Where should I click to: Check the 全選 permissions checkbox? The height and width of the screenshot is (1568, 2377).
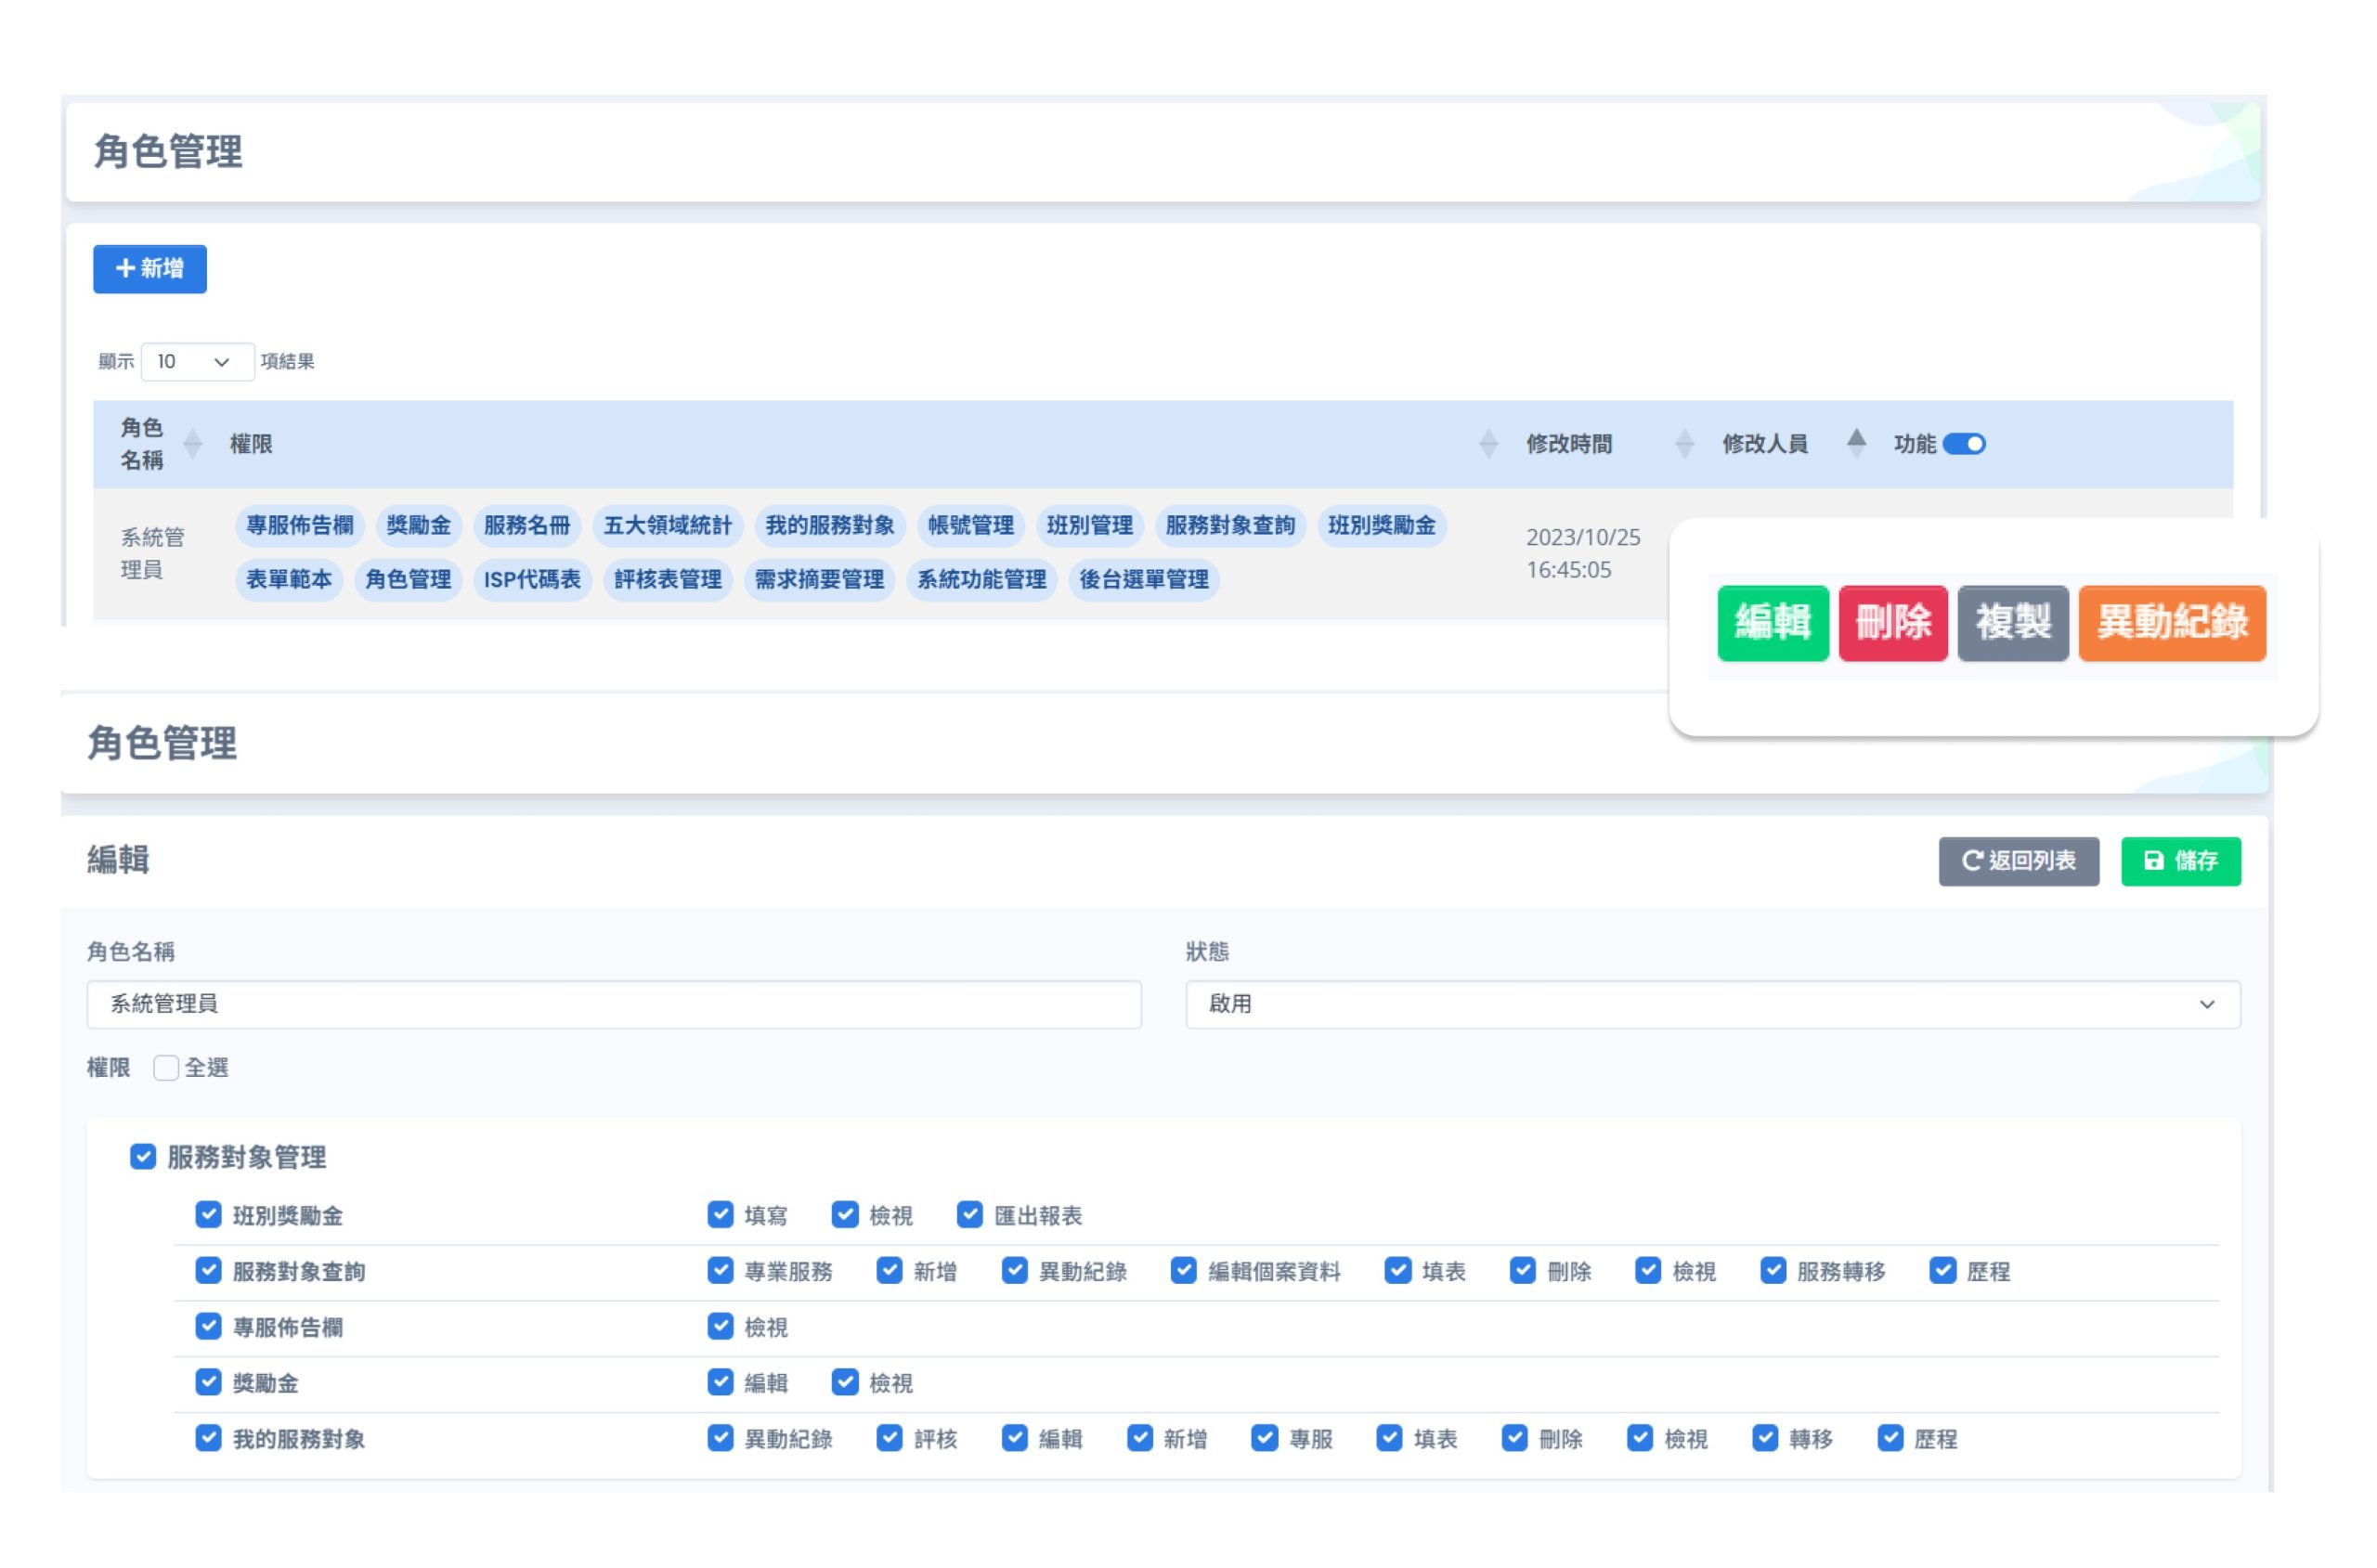tap(166, 1068)
